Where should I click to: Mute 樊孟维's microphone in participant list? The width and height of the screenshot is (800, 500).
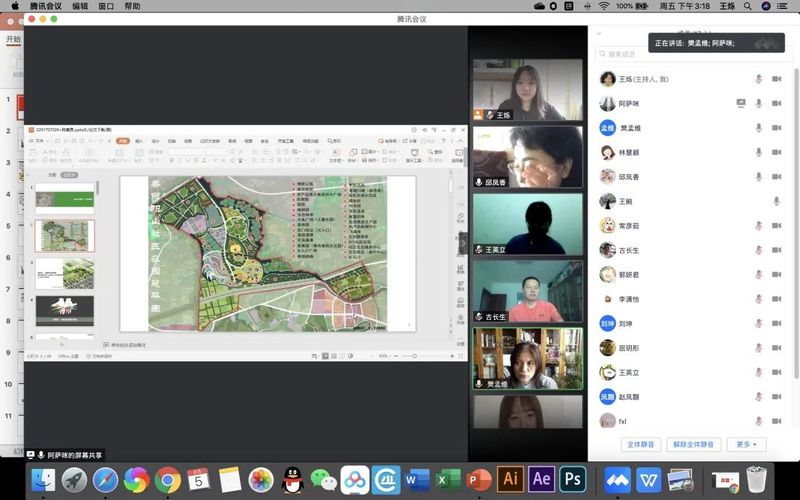point(758,128)
